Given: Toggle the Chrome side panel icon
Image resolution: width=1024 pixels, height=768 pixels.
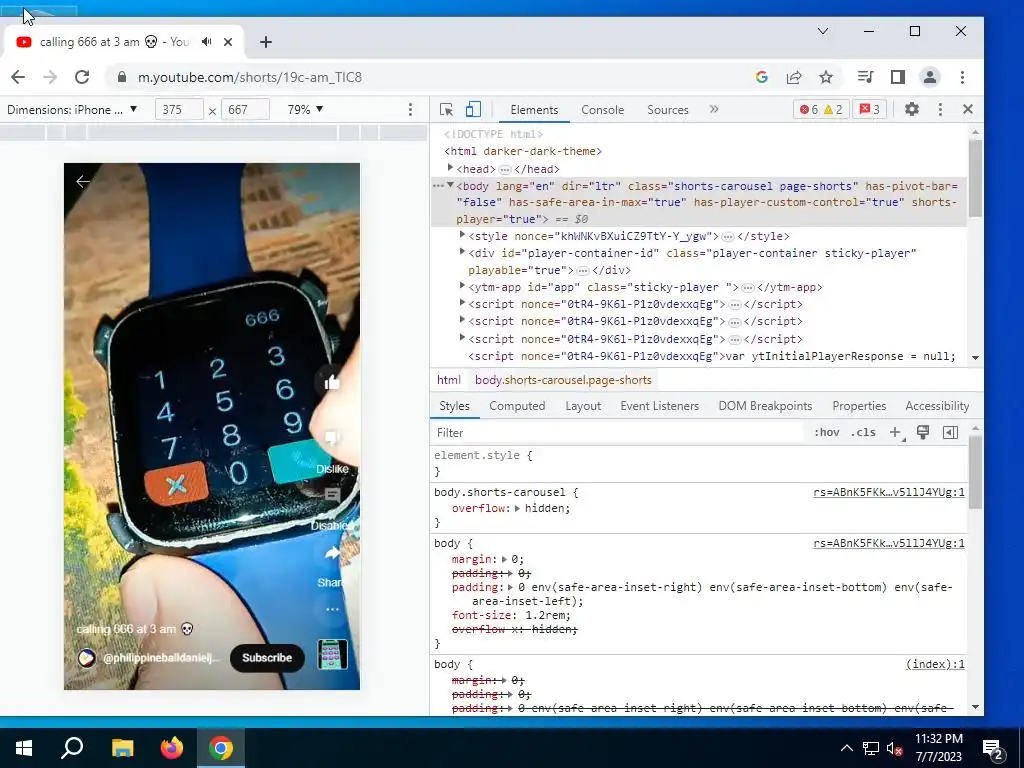Looking at the screenshot, I should click(898, 77).
